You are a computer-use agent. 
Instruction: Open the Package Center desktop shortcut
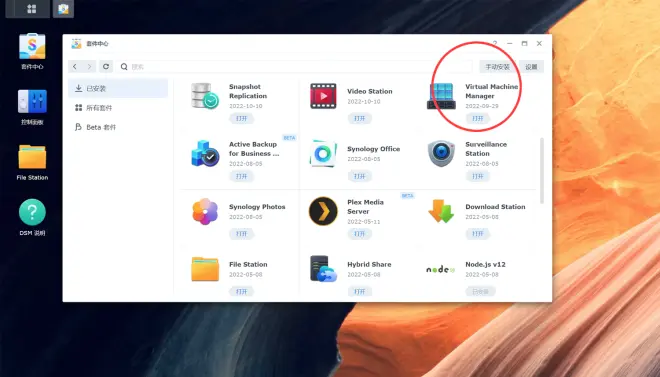[x=32, y=46]
